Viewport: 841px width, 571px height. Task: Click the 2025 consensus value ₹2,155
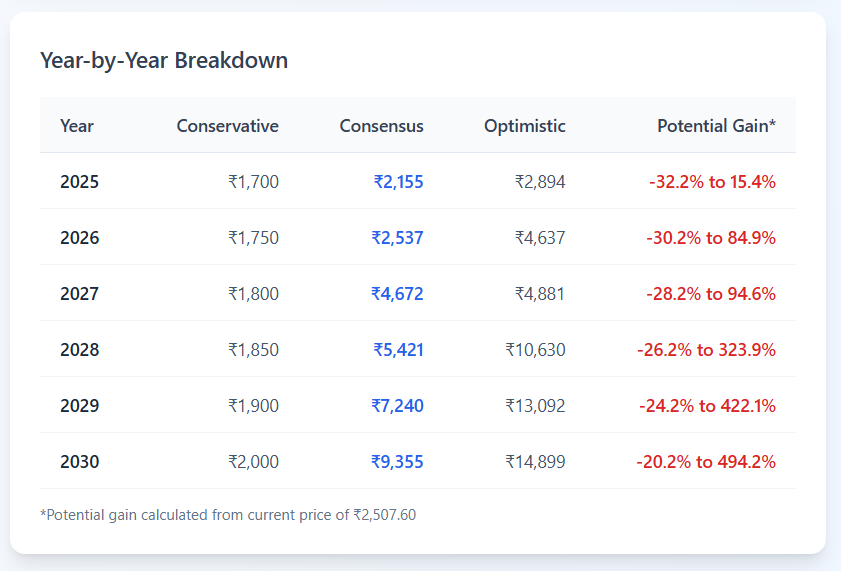[398, 182]
